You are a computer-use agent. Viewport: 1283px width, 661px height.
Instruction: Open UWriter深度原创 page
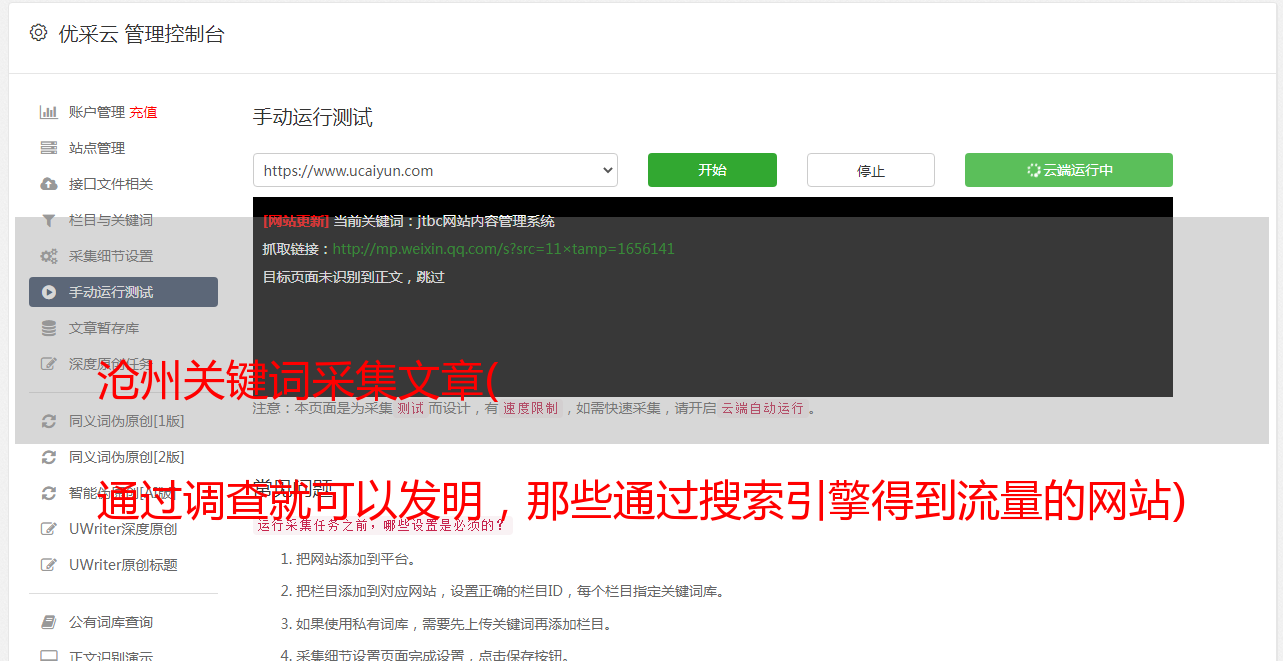click(x=123, y=529)
